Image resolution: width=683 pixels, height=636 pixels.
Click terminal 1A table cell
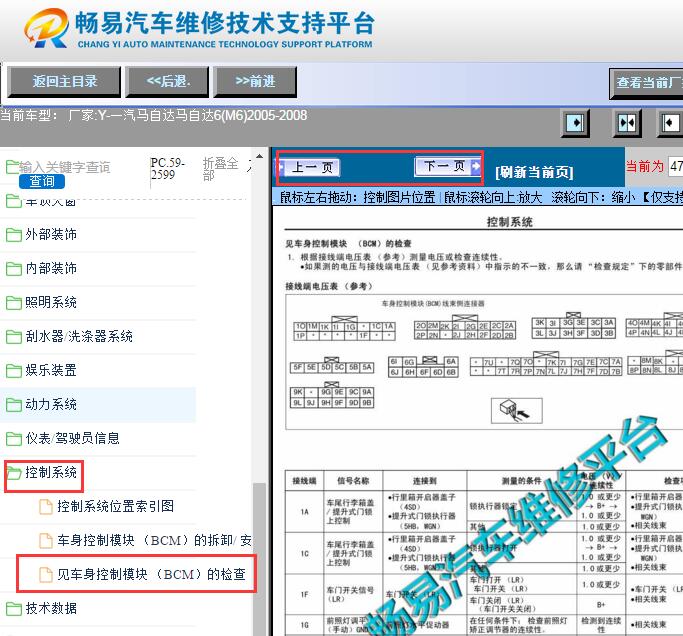pos(304,511)
